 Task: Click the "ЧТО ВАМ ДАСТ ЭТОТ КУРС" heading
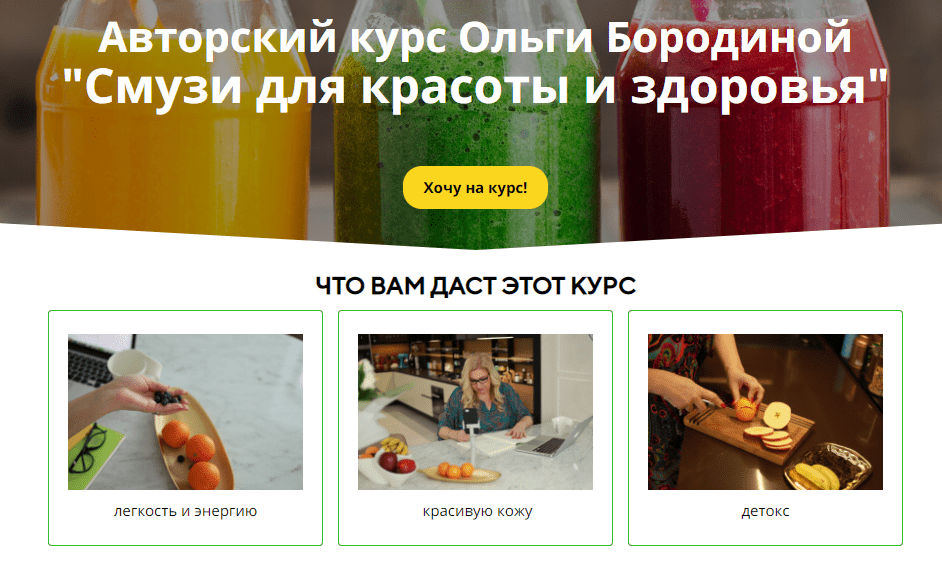click(476, 286)
